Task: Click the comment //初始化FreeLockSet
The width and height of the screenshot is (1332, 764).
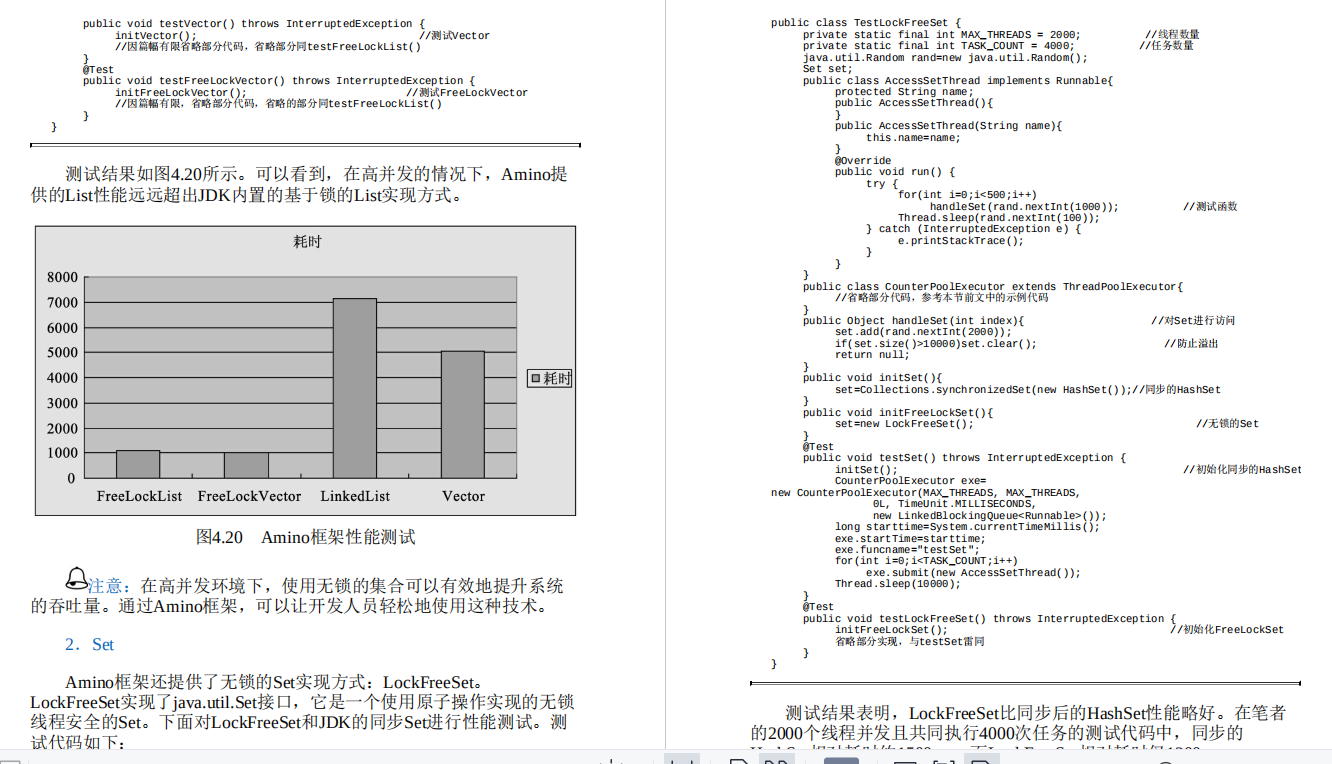Action: coord(1227,630)
